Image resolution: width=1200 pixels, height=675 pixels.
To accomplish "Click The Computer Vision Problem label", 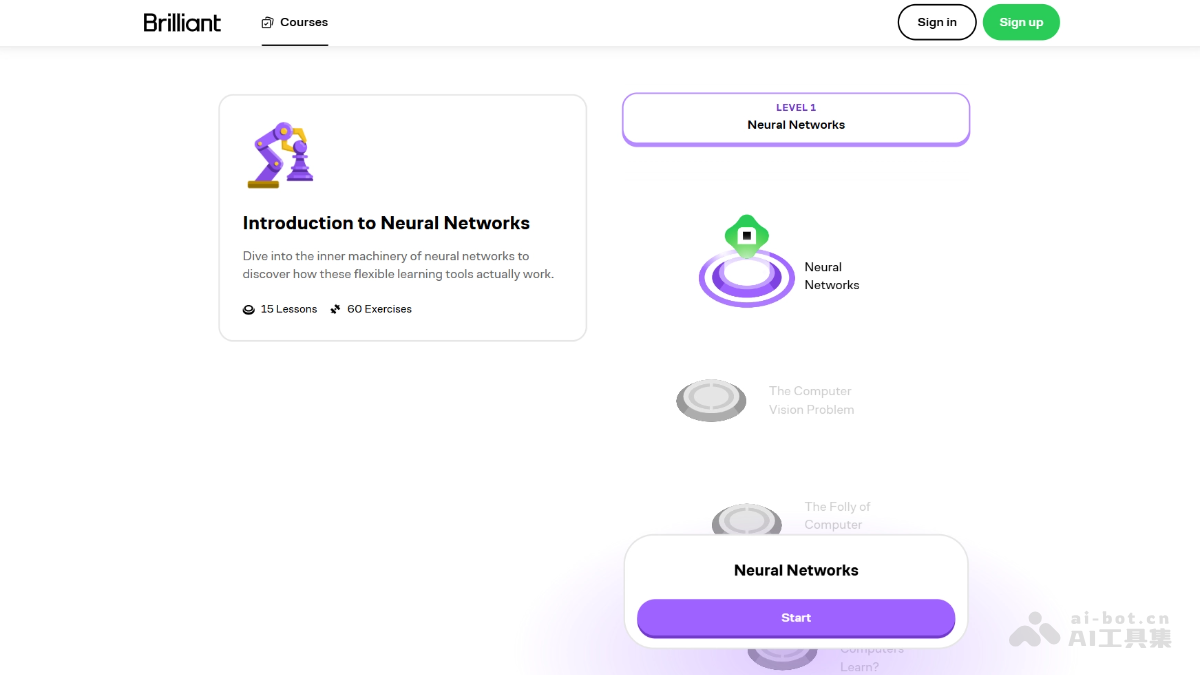I will [x=811, y=400].
